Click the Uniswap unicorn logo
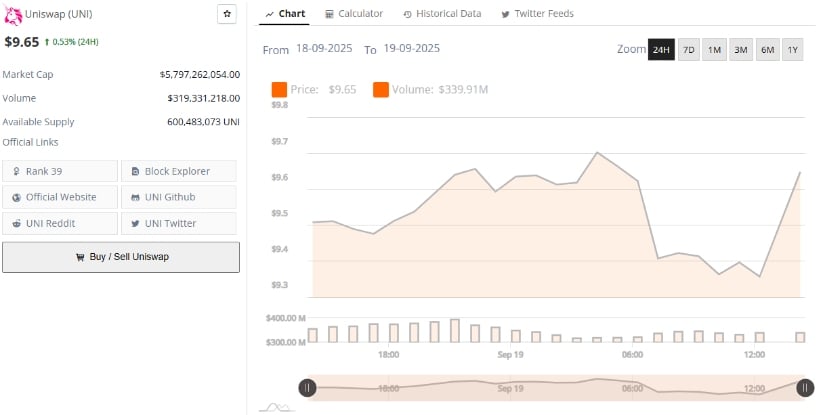 tap(13, 15)
